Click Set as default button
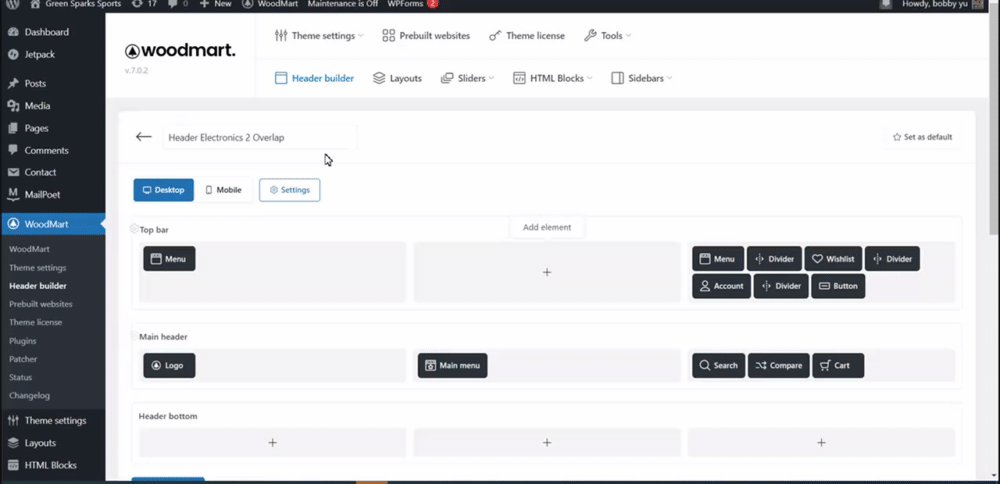The width and height of the screenshot is (1000, 484). [922, 137]
